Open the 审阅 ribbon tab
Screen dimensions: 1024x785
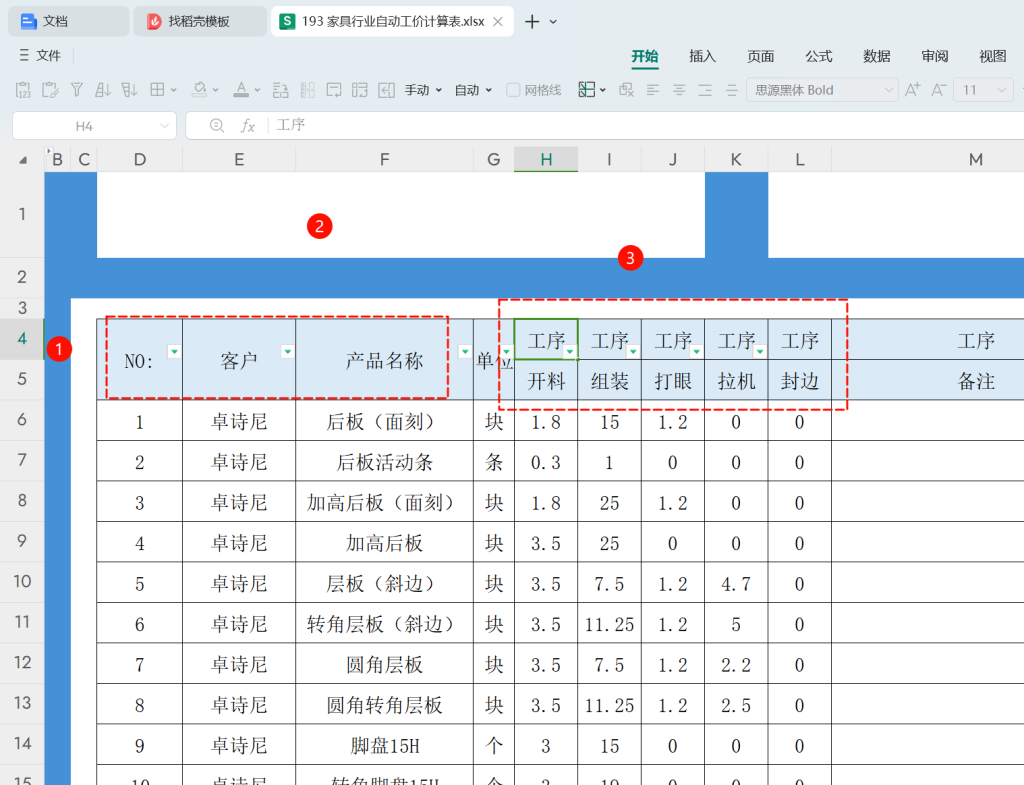point(935,56)
